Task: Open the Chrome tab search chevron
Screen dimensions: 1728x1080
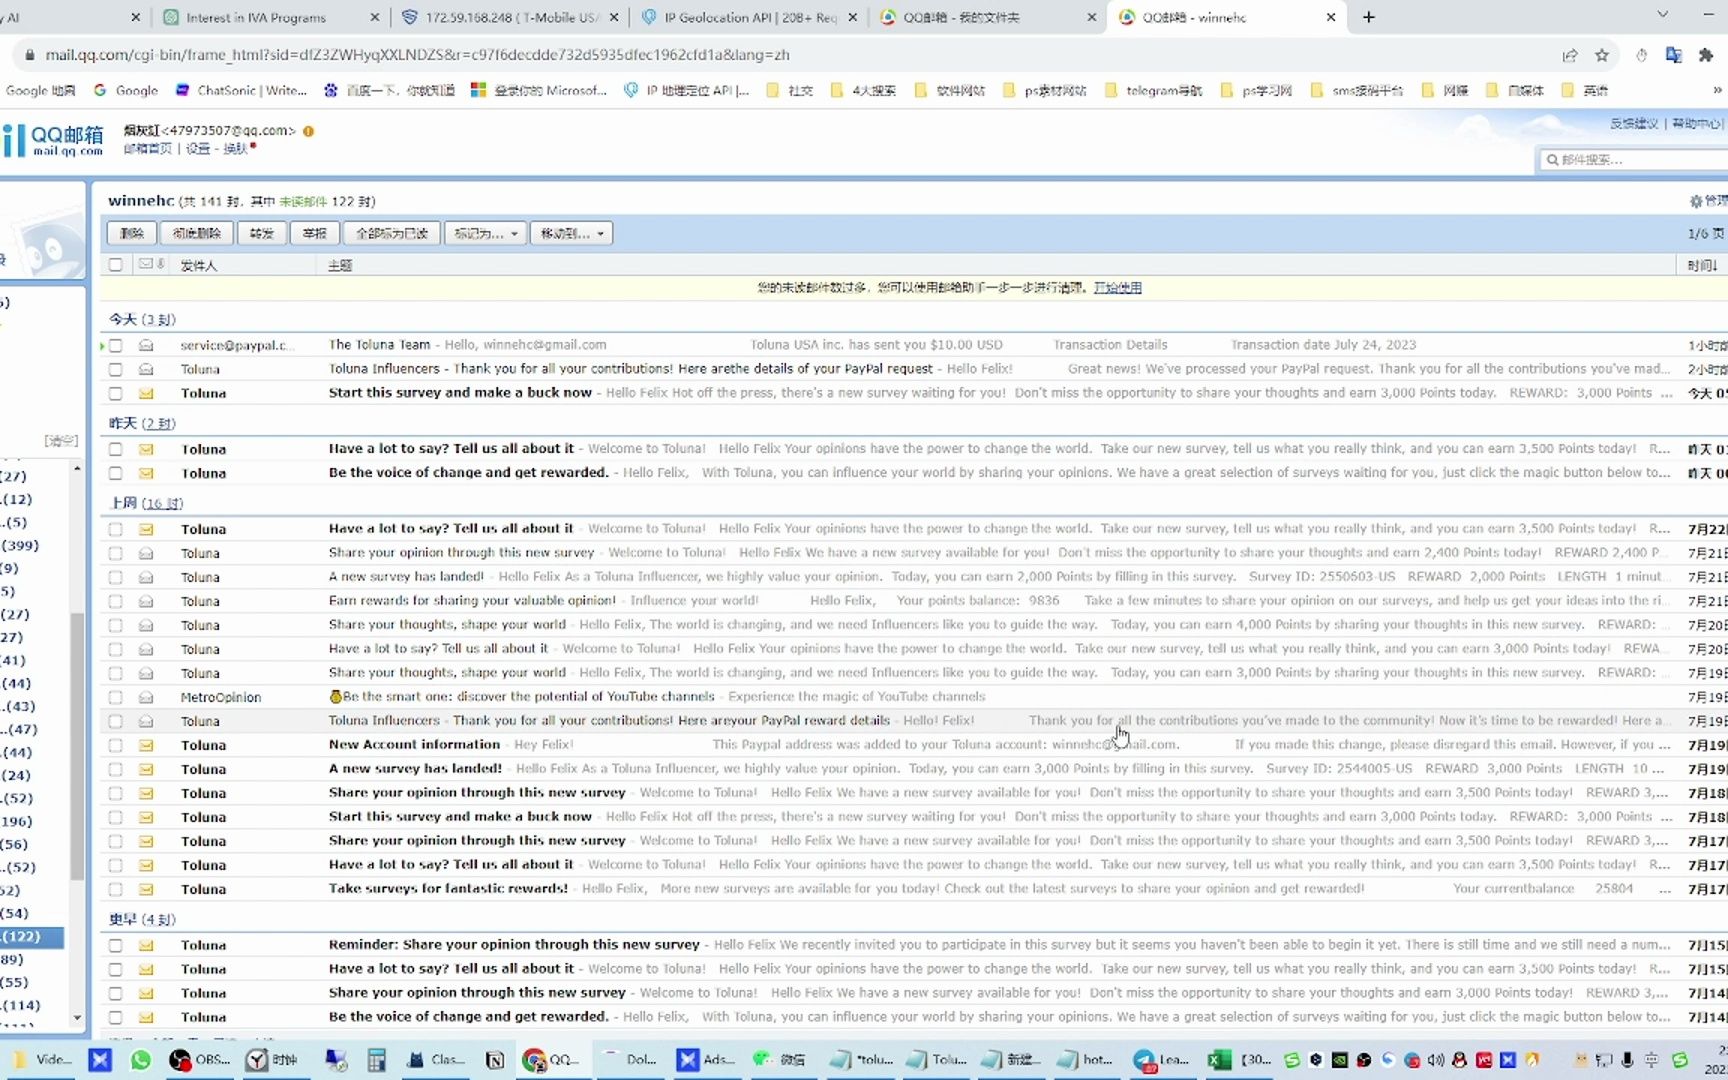Action: [1662, 15]
